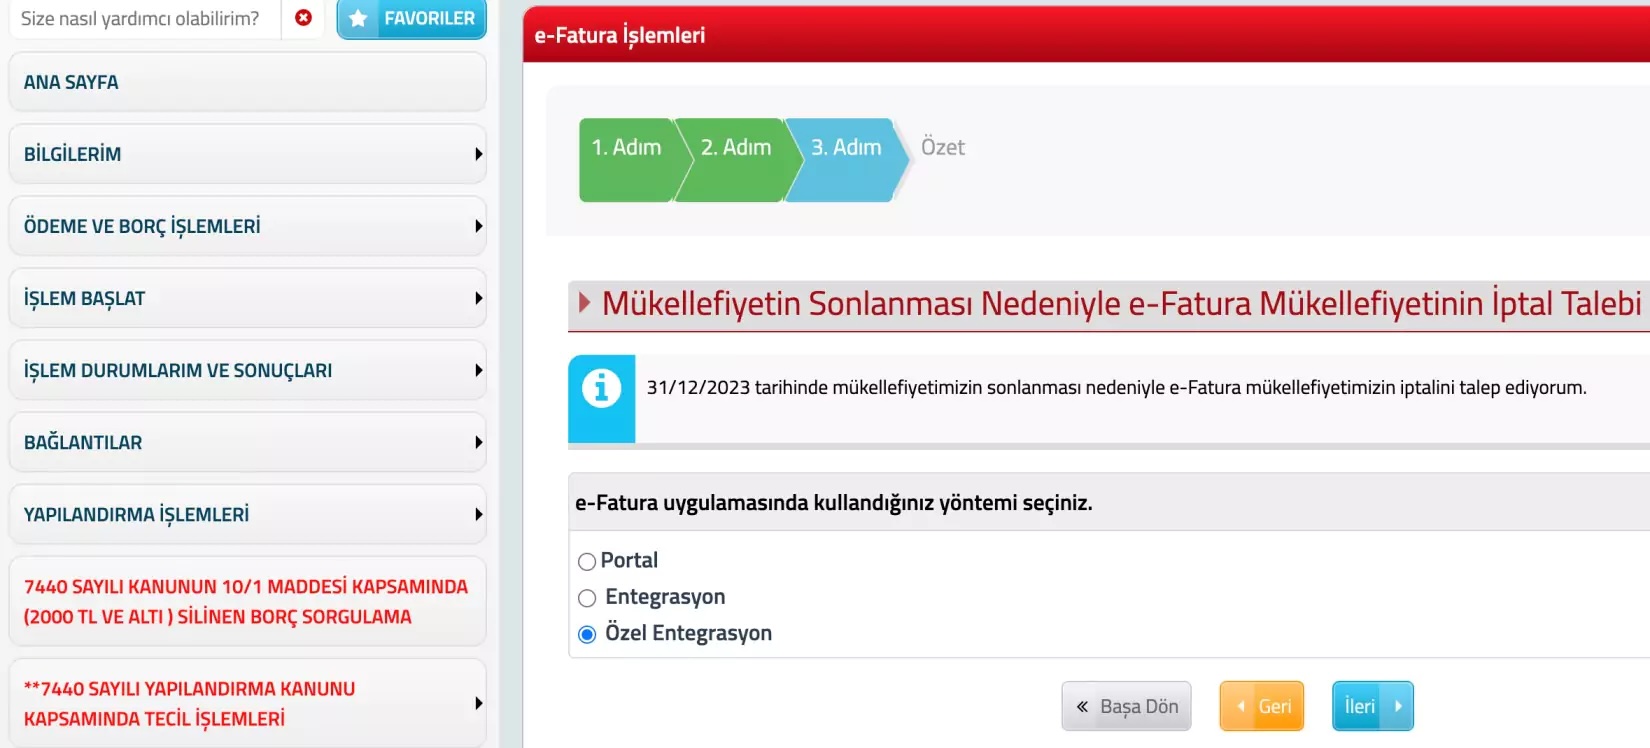Click the FAVORİLER button
This screenshot has width=1650, height=748.
[x=411, y=18]
